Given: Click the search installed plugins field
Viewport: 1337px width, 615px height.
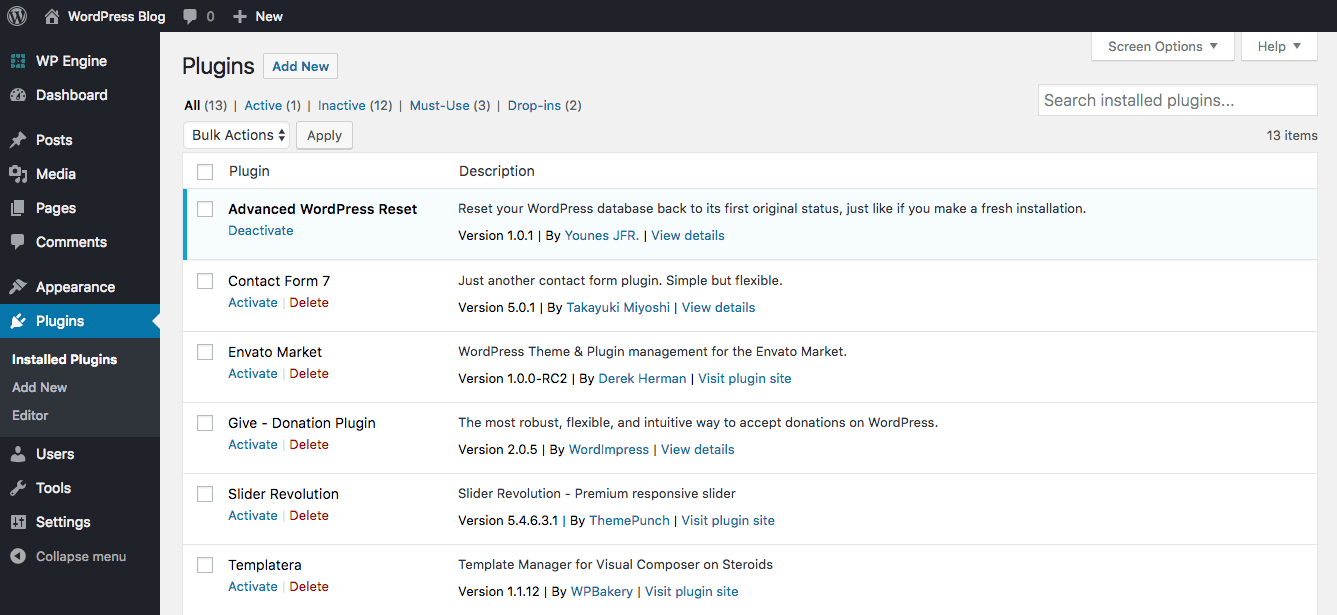Looking at the screenshot, I should coord(1177,100).
